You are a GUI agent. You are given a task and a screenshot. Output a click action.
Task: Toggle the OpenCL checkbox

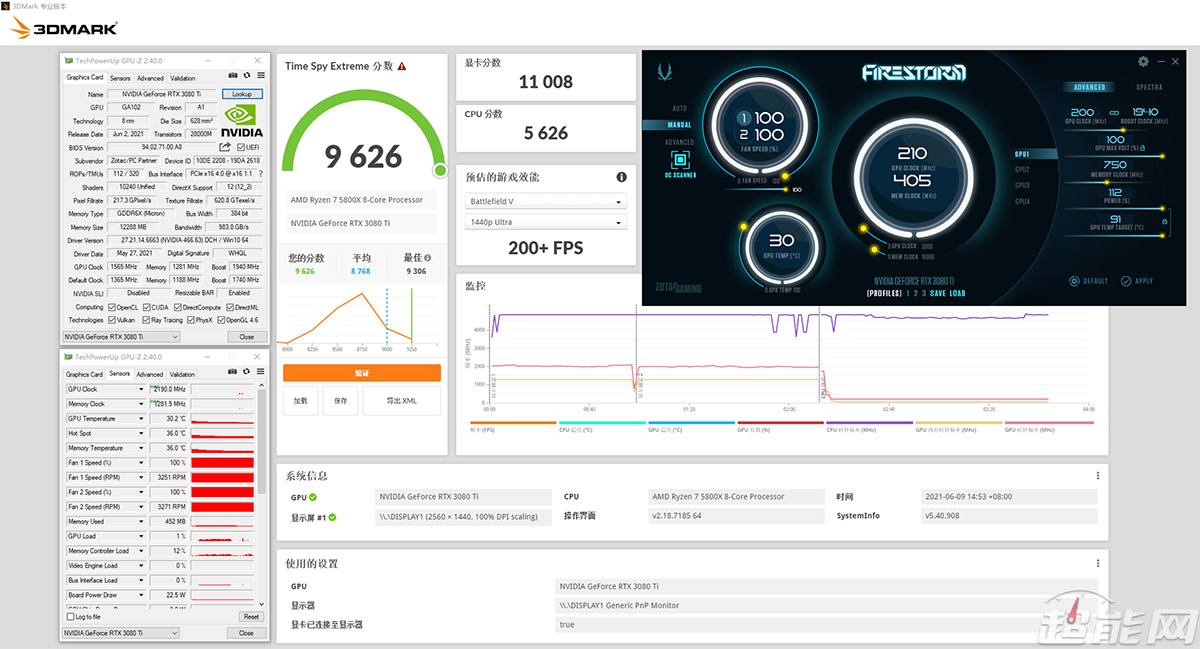click(x=112, y=307)
